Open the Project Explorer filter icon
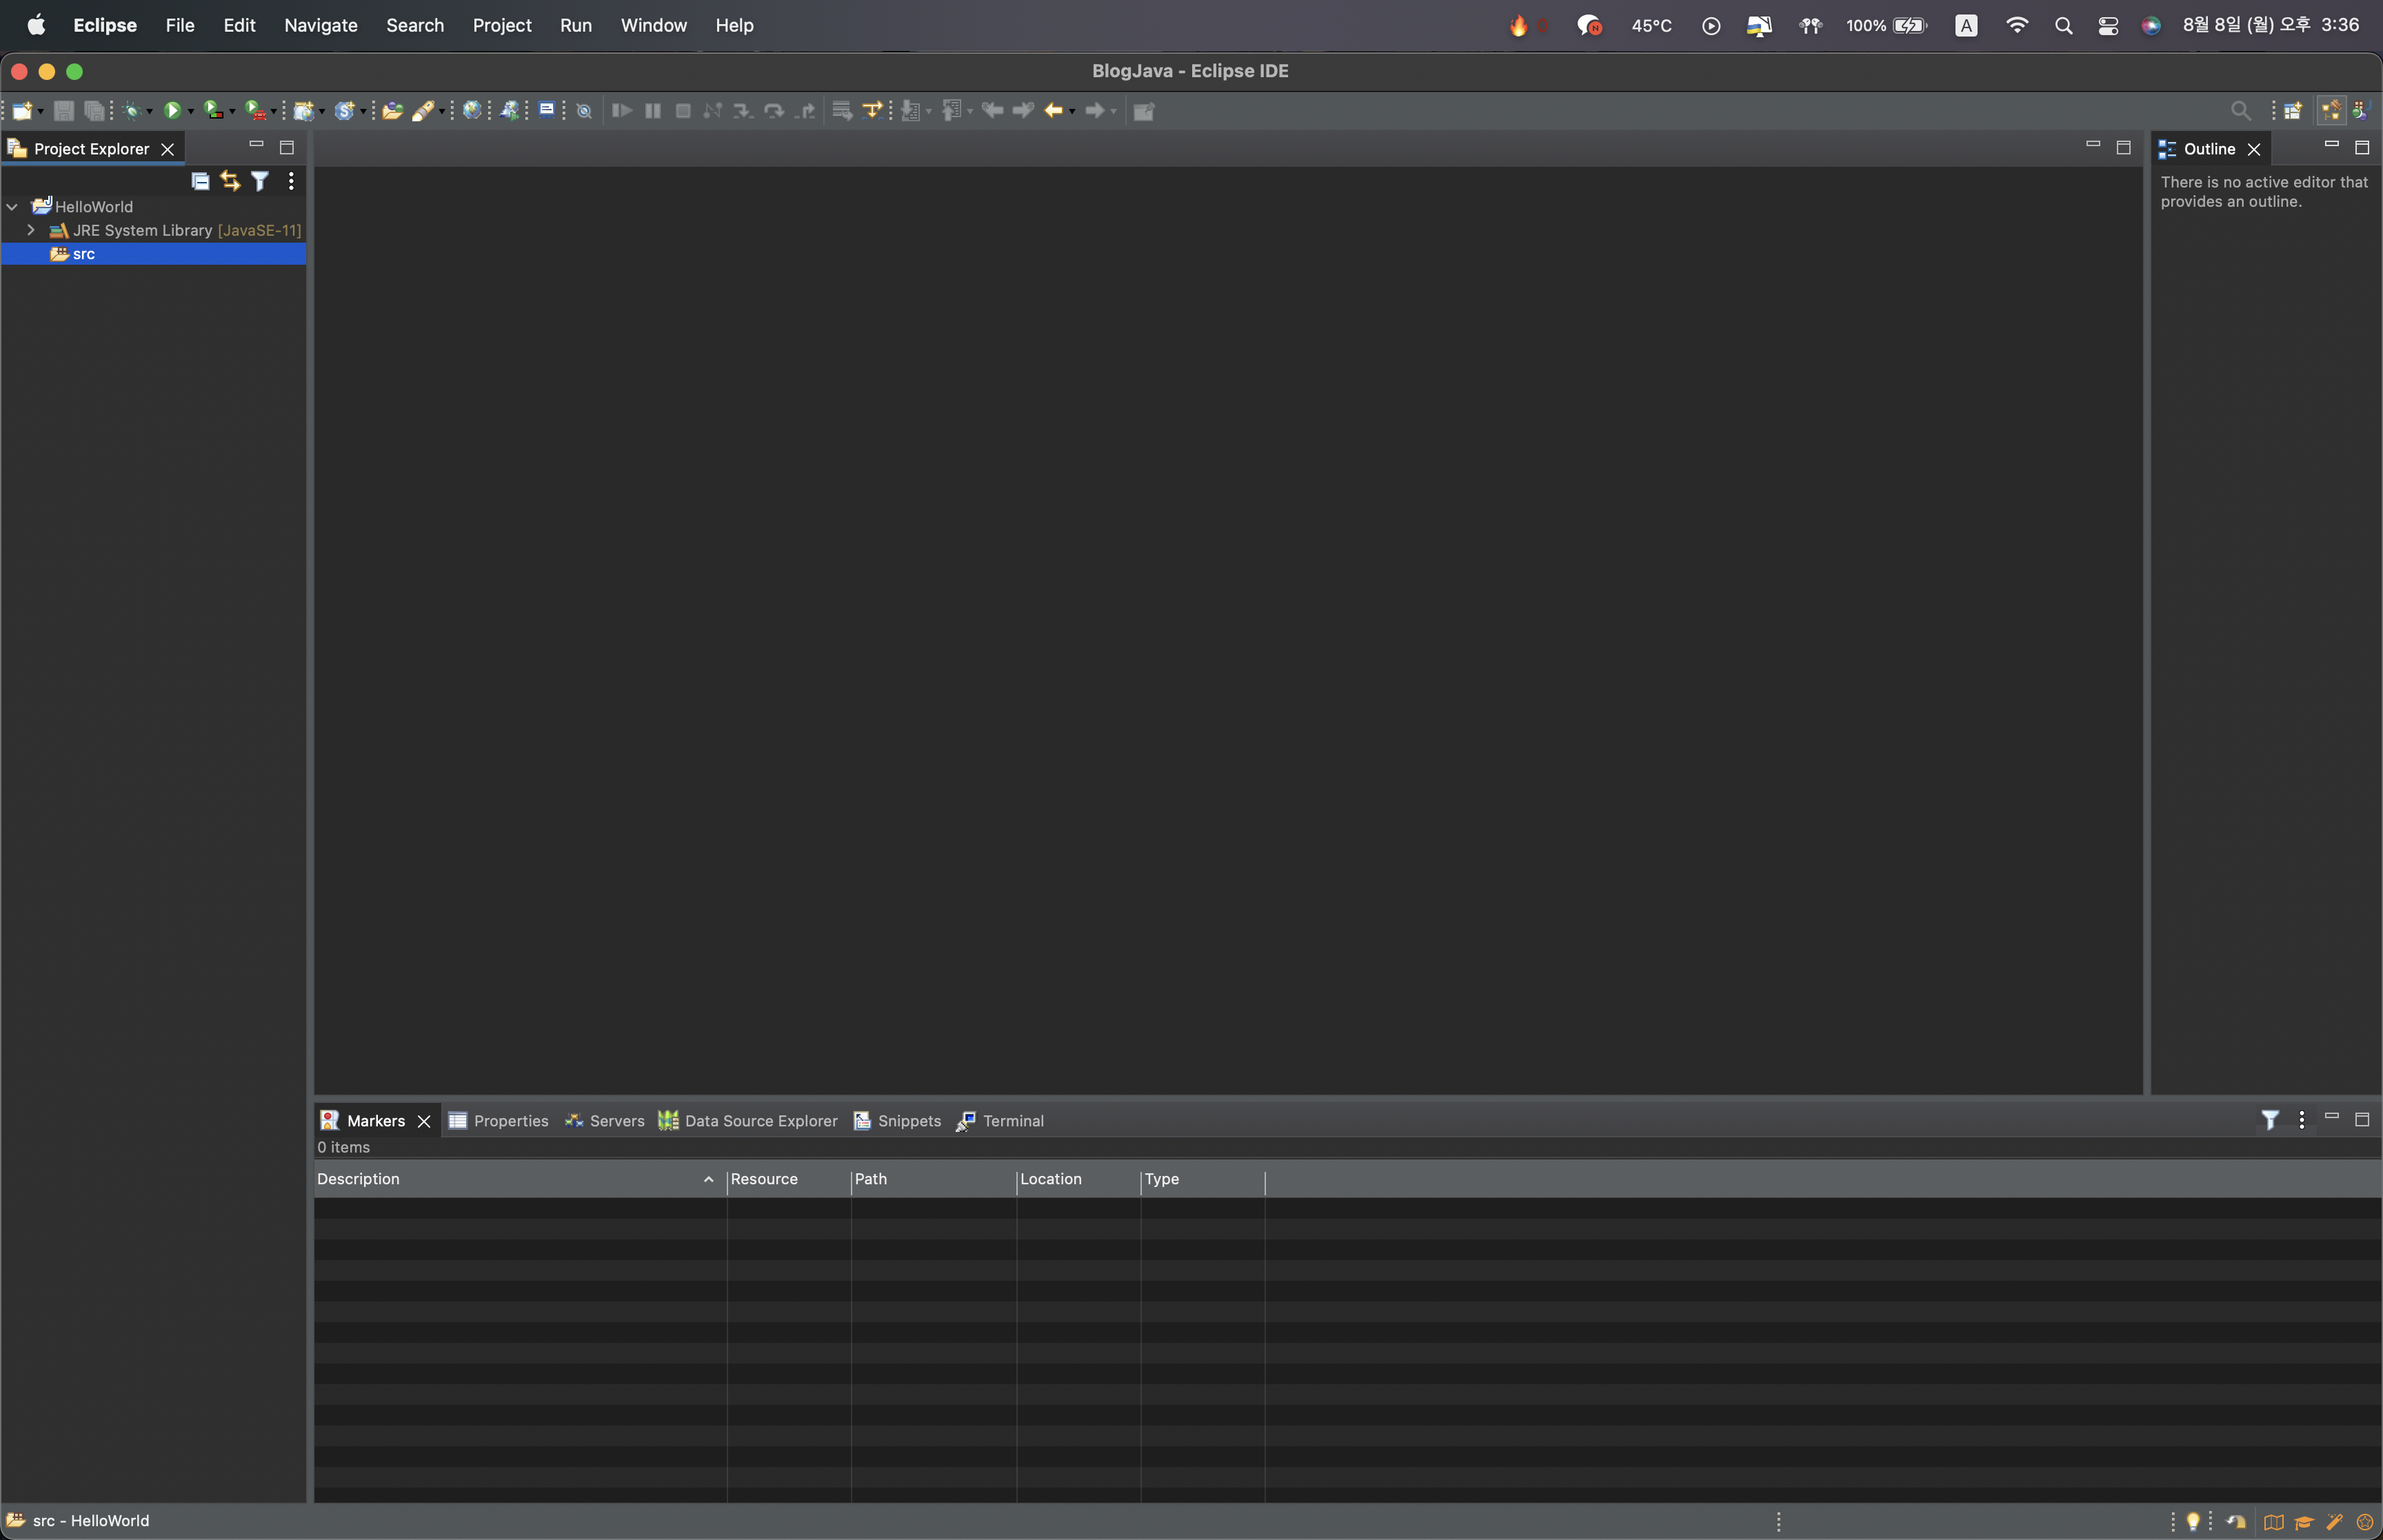 point(260,181)
